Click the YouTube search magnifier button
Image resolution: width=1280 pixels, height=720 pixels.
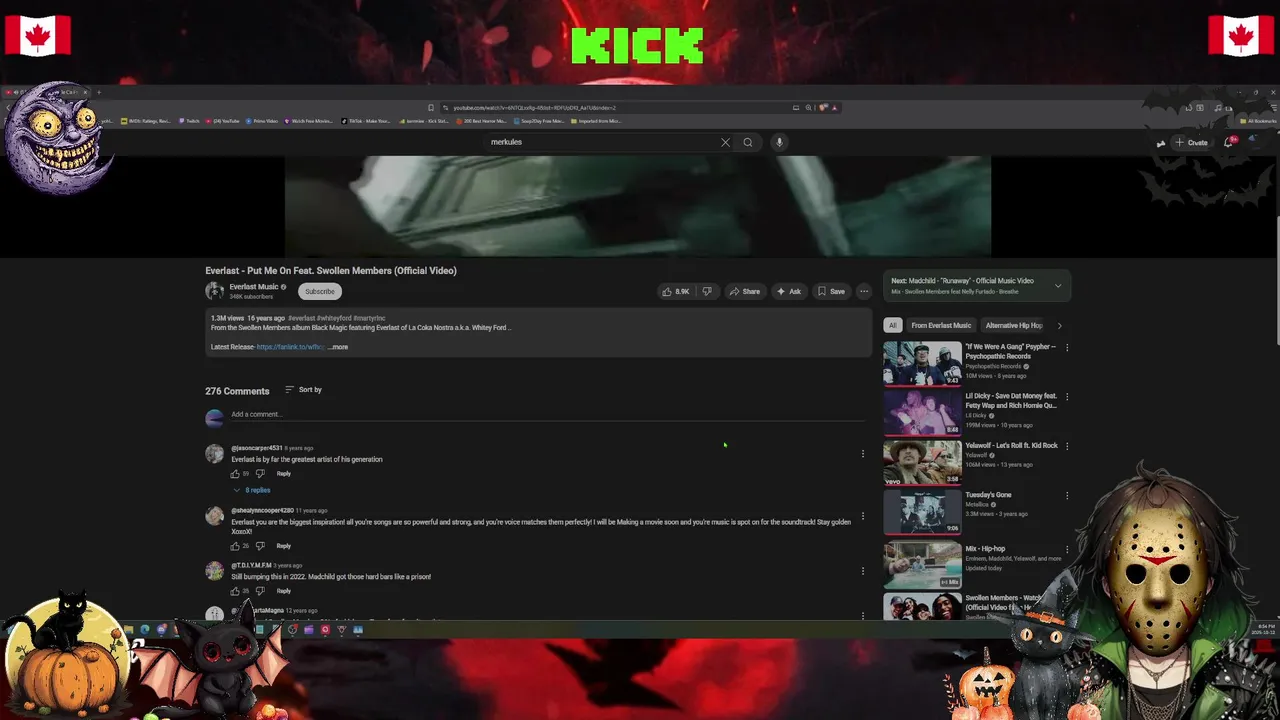747,142
